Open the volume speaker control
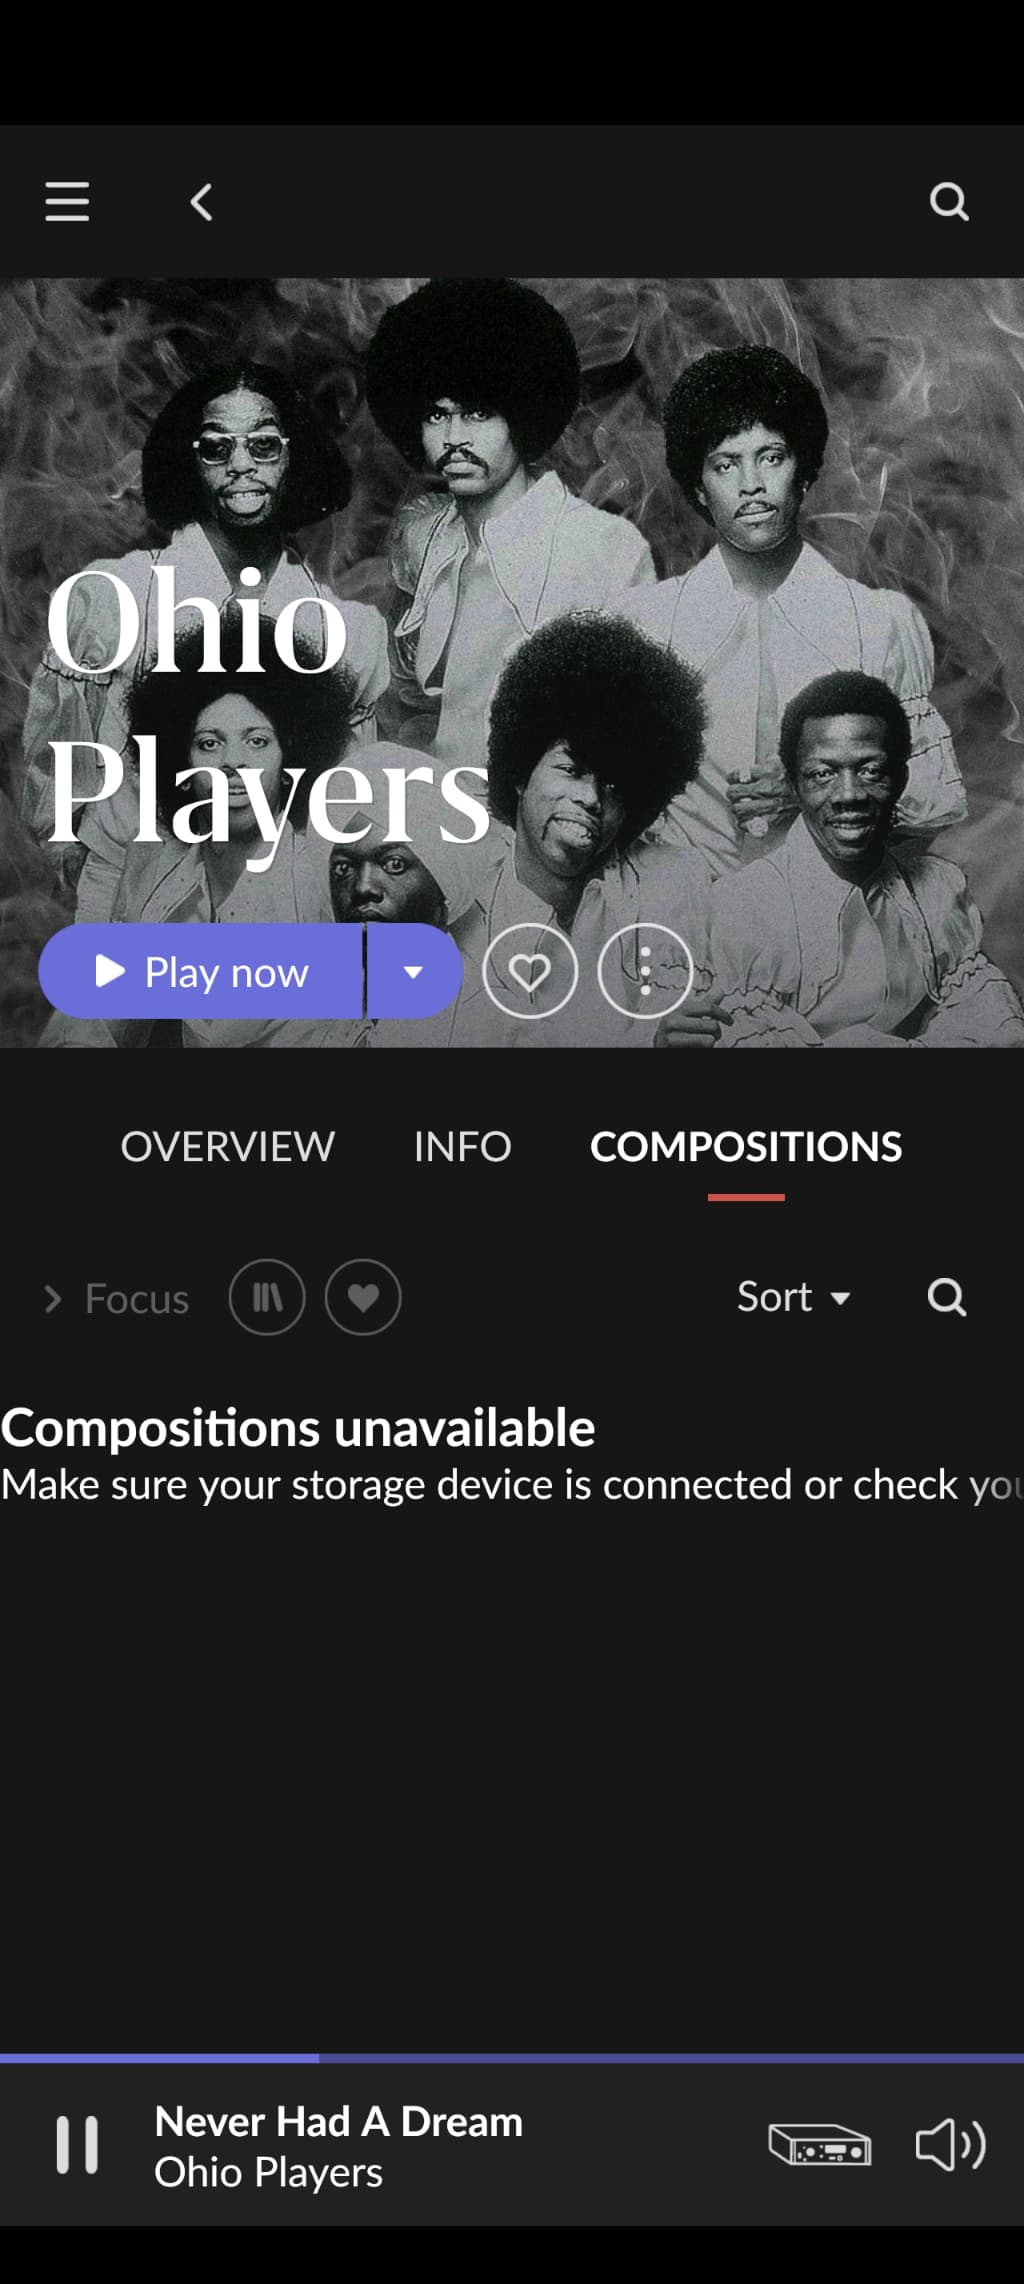The width and height of the screenshot is (1024, 2284). [x=950, y=2144]
